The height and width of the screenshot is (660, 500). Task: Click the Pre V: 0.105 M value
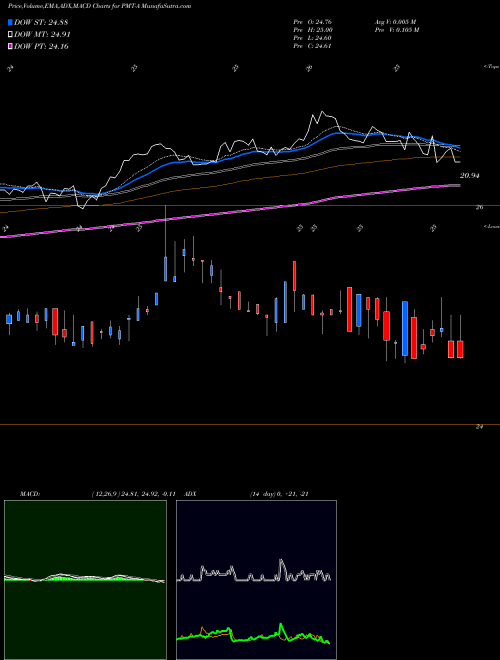398,30
